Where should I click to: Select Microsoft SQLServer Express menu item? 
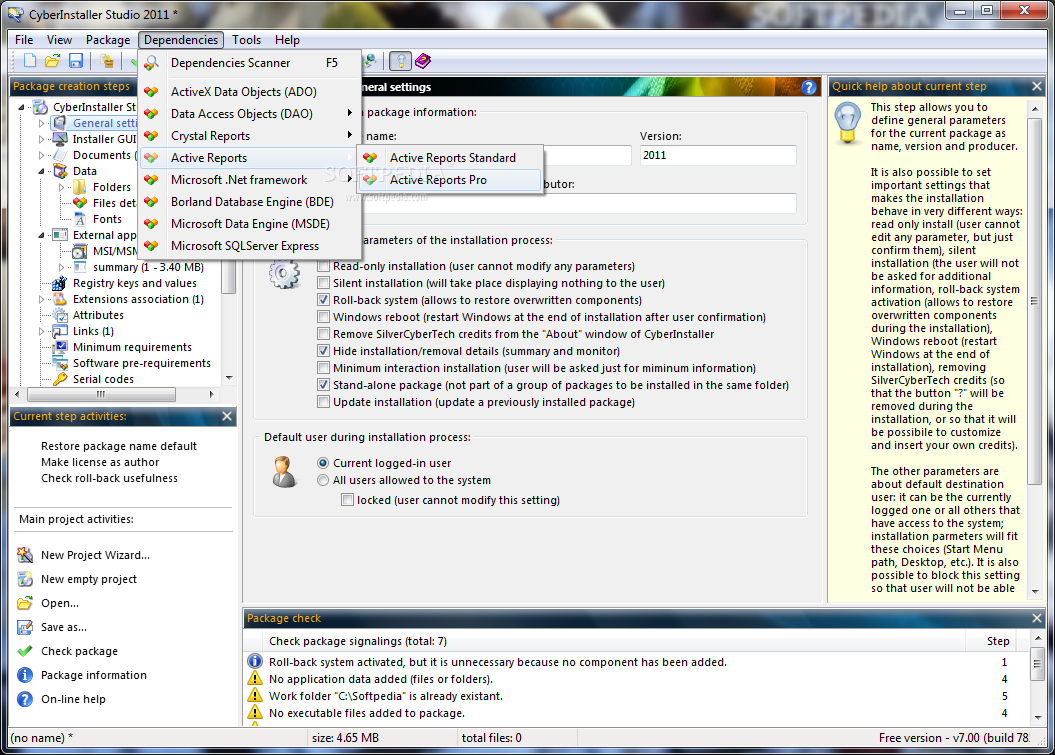click(x=250, y=246)
